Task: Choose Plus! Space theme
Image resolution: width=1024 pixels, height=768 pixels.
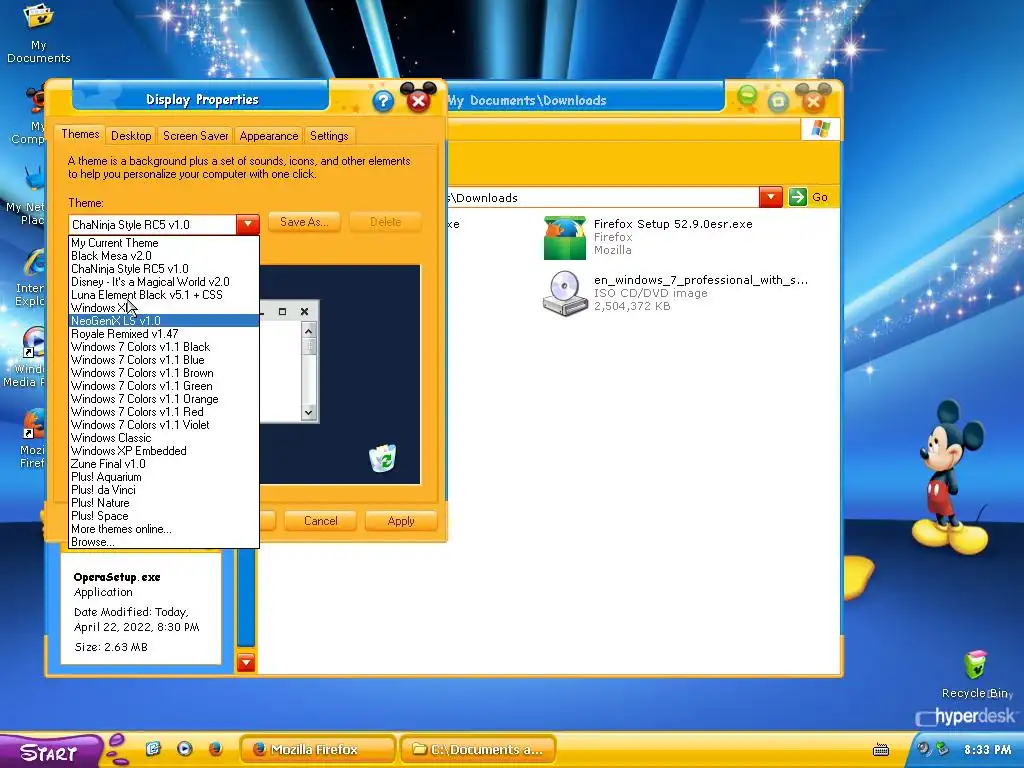Action: 164,516
